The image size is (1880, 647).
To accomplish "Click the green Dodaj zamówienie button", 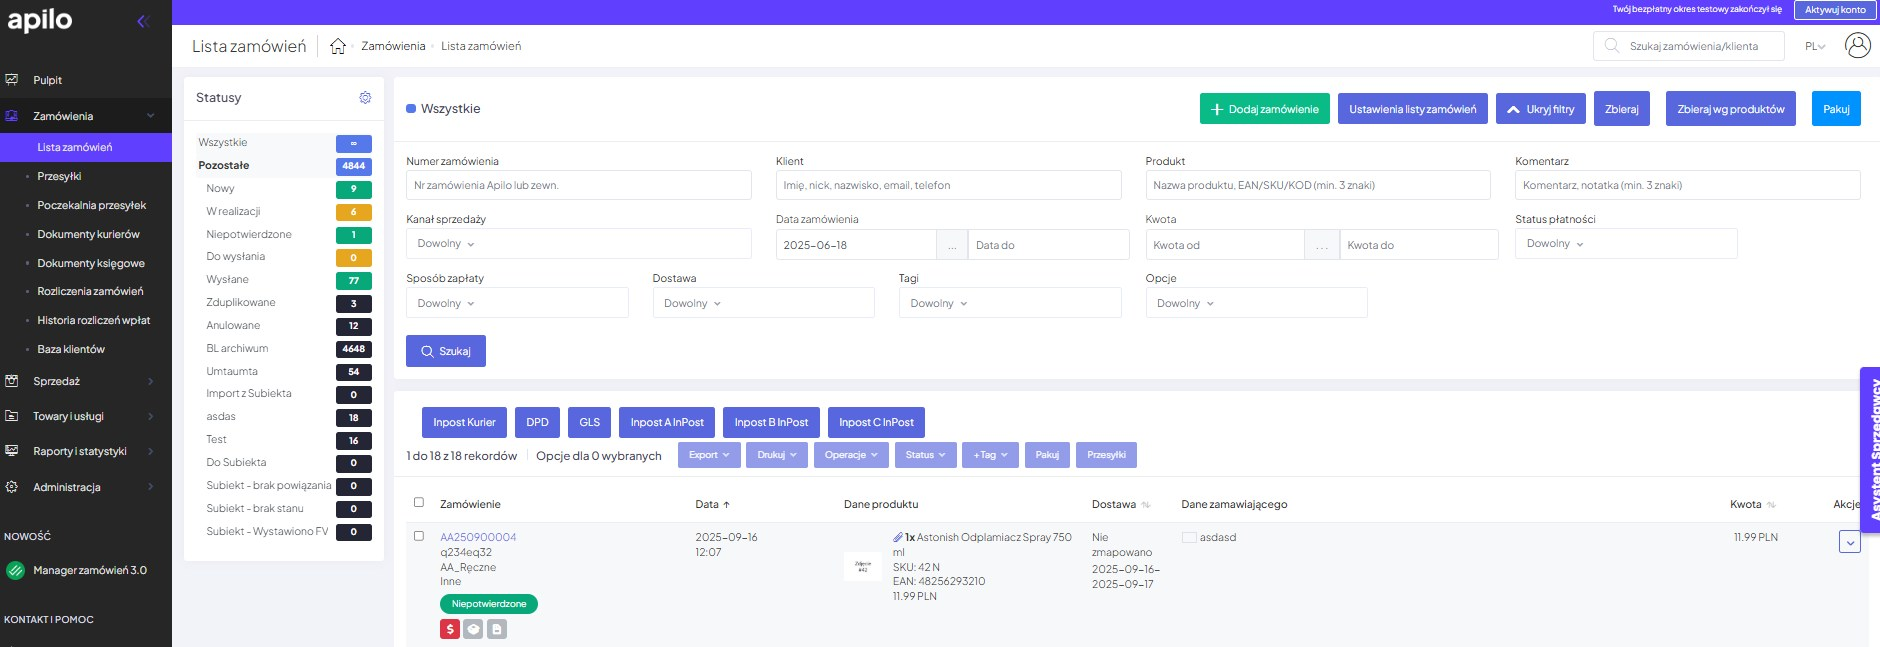I will (1264, 109).
